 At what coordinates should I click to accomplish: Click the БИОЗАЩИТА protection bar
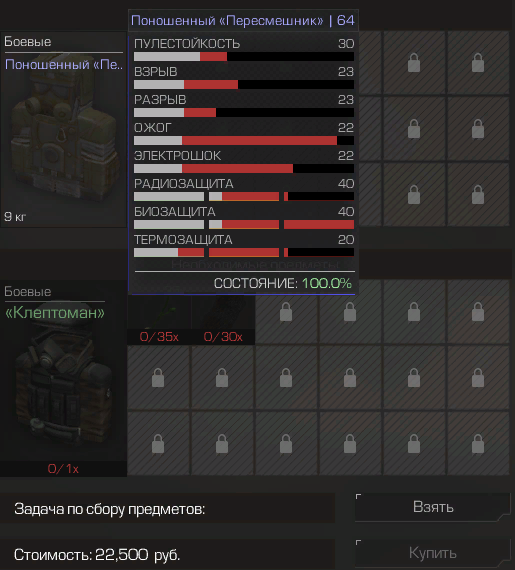244,224
